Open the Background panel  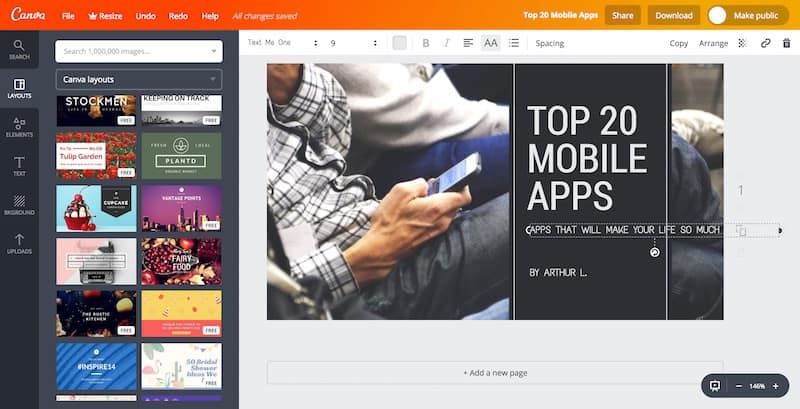19,204
